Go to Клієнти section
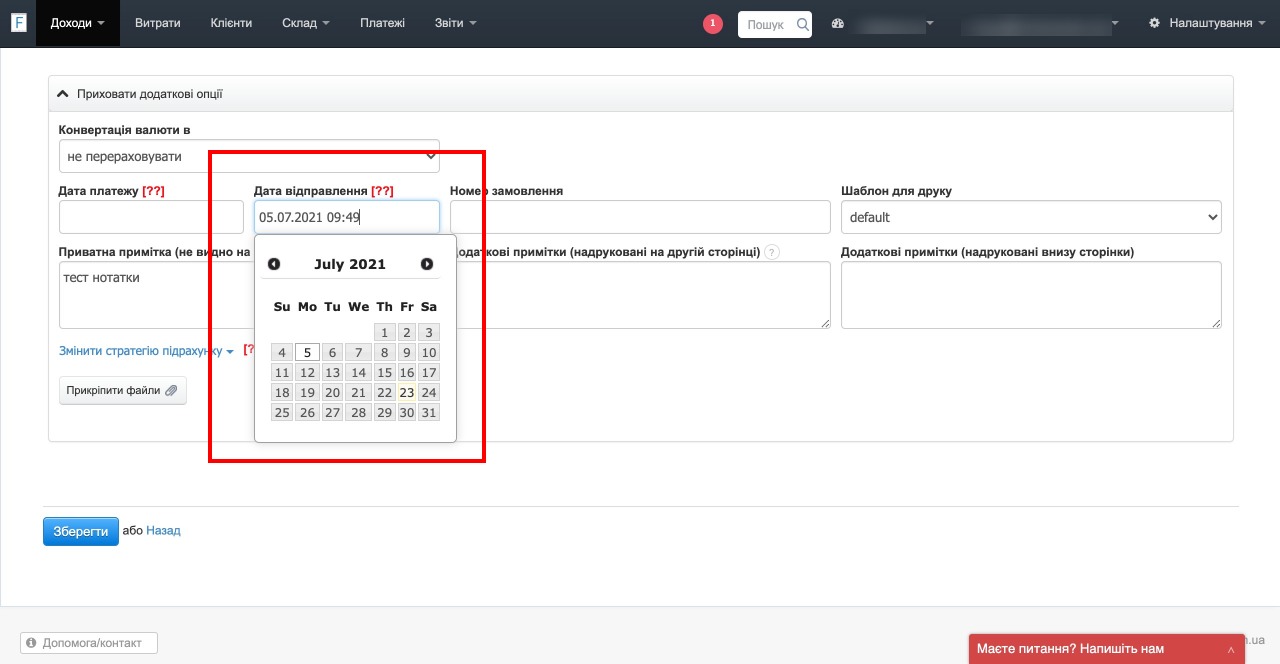The height and width of the screenshot is (664, 1280). 231,23
